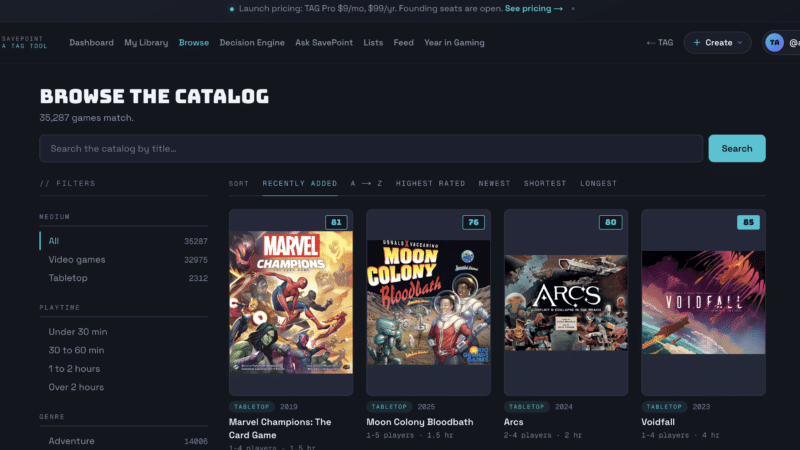
Task: Click the 76 score badge on Moon Colony
Action: [473, 222]
